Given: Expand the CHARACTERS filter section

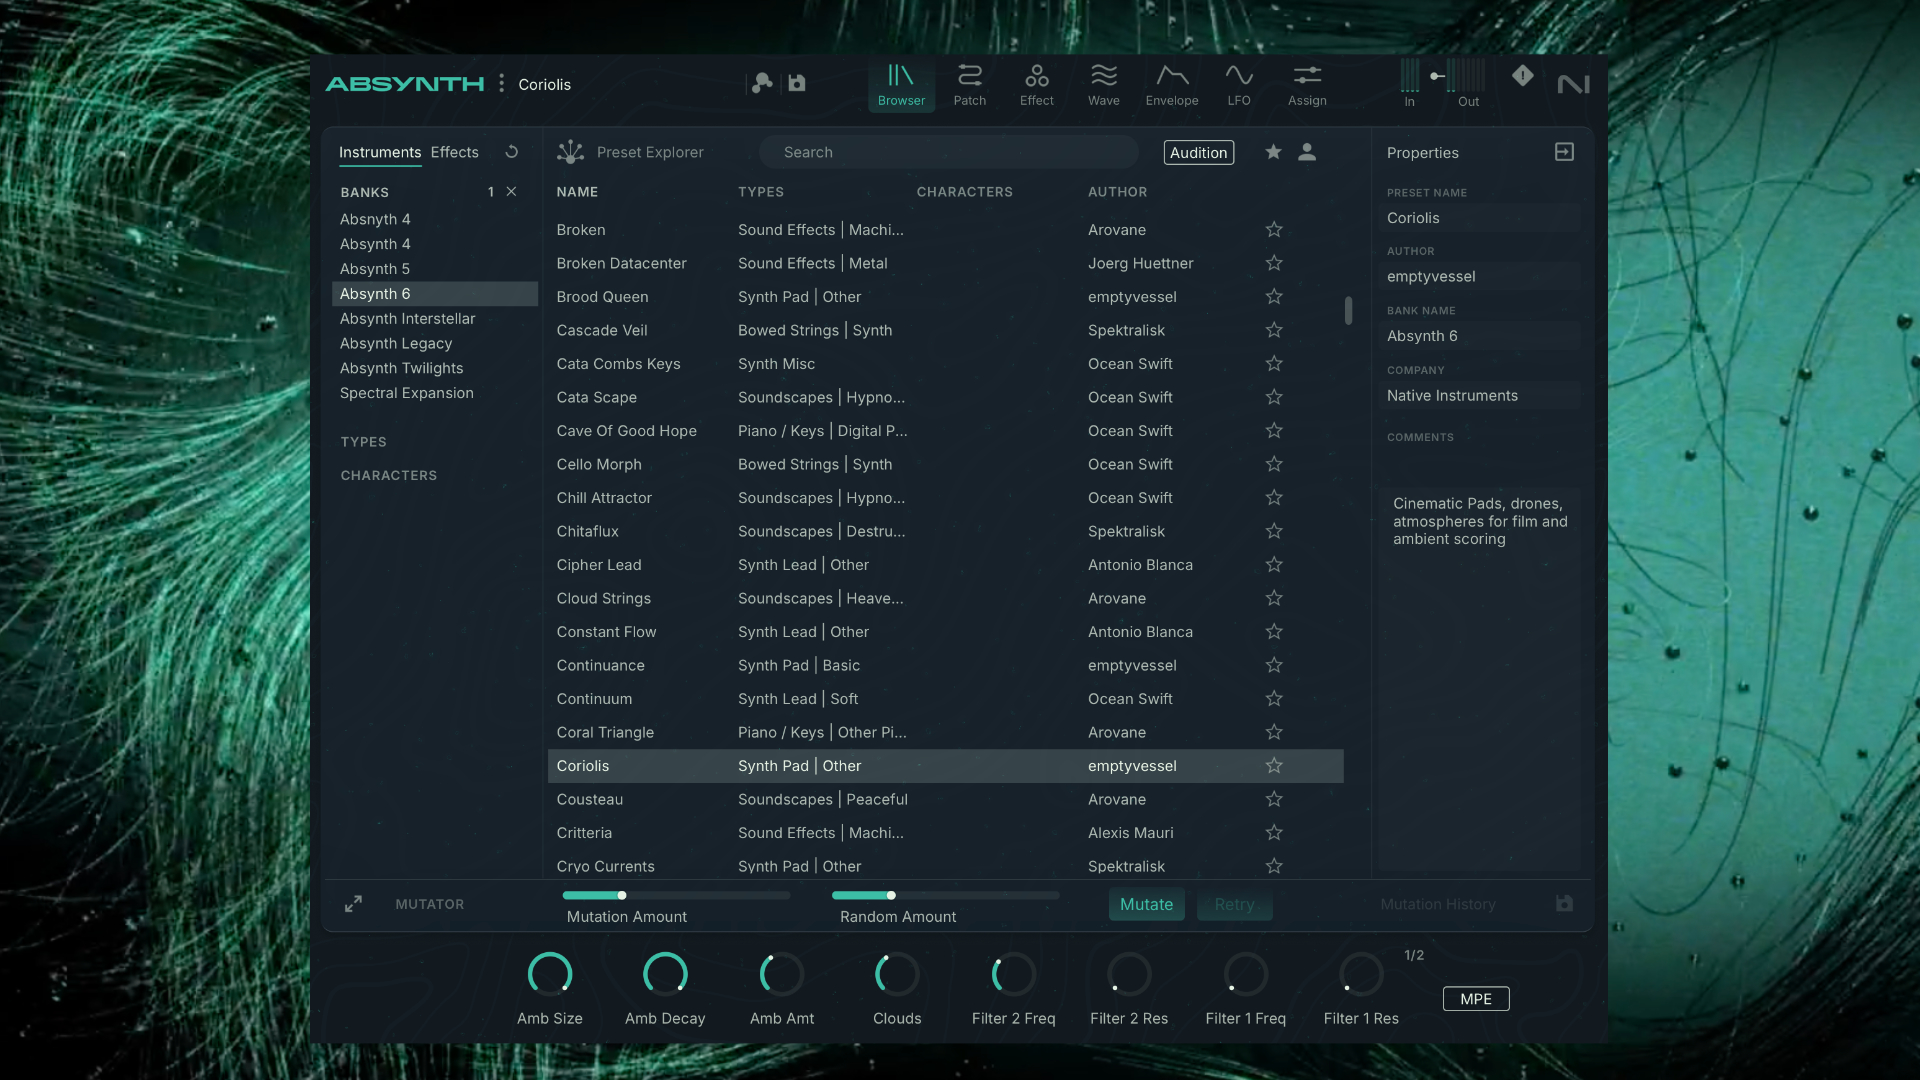Looking at the screenshot, I should tap(388, 475).
